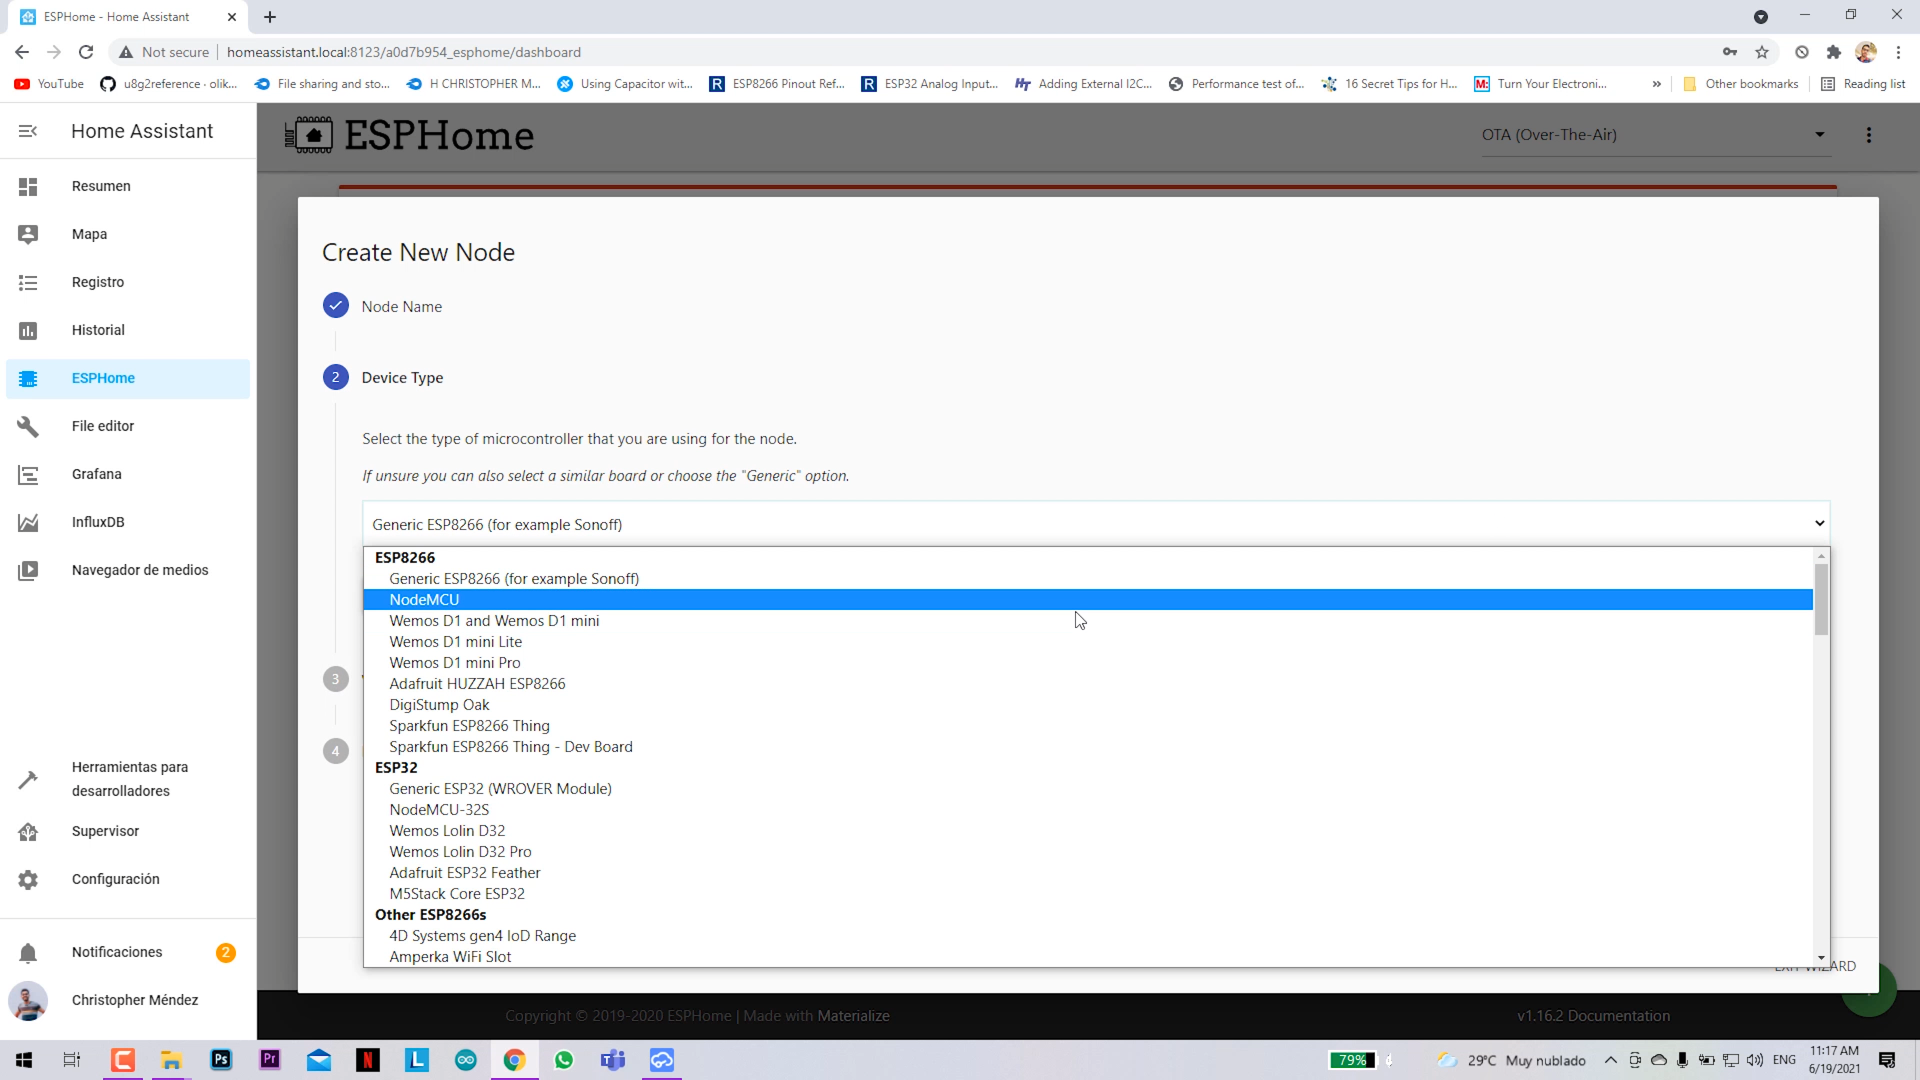Choose Wemos D1 mini Pro option
This screenshot has width=1920, height=1080.
[455, 663]
